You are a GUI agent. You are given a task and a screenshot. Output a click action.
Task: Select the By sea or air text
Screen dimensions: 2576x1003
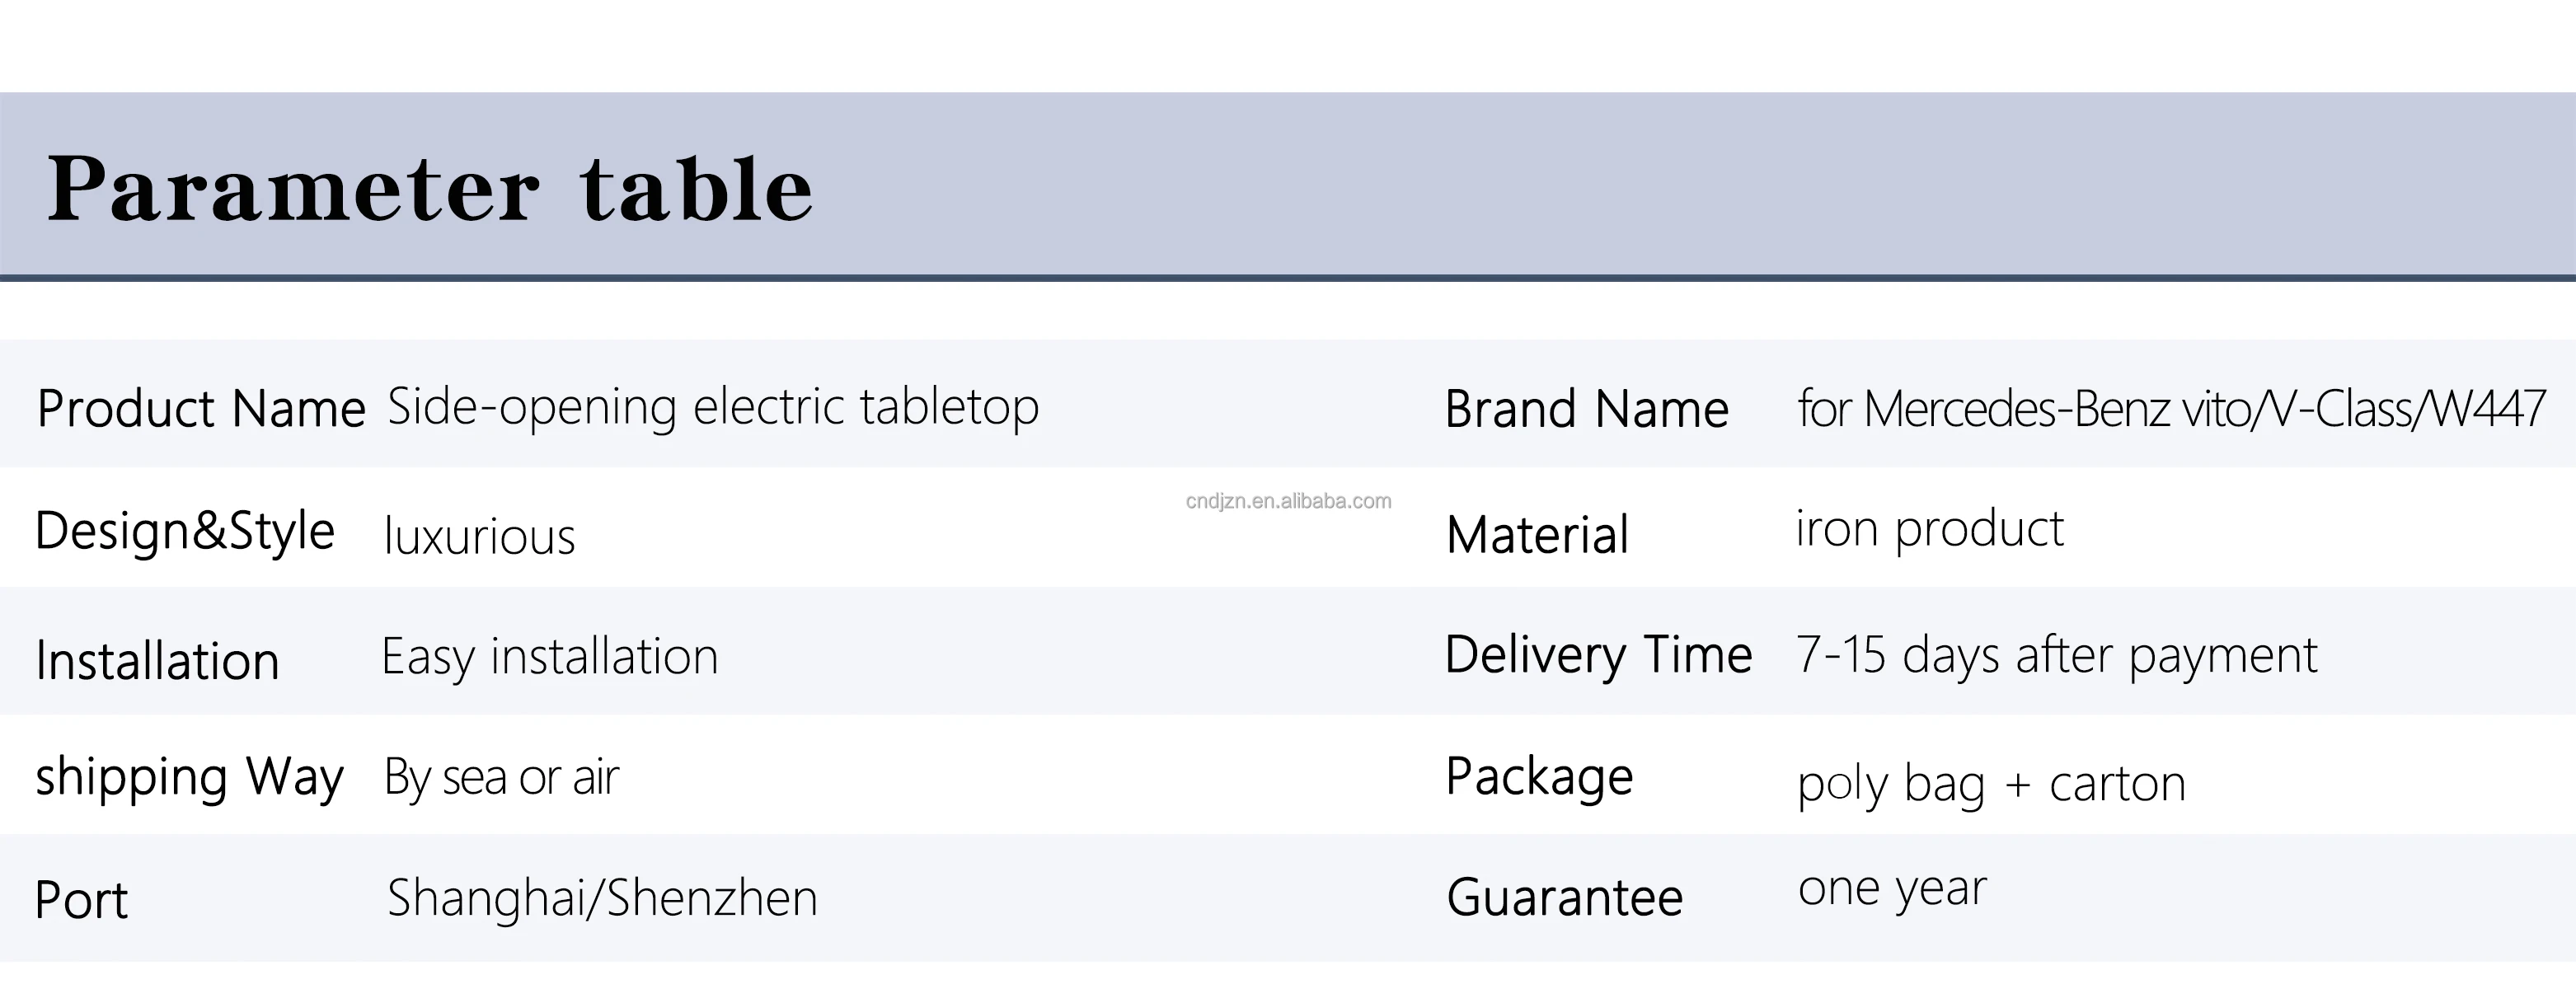(x=501, y=778)
